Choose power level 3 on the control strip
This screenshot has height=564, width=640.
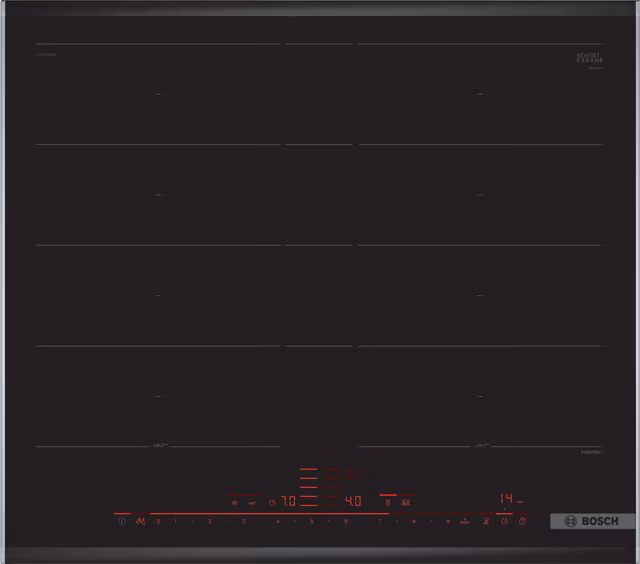(x=244, y=521)
